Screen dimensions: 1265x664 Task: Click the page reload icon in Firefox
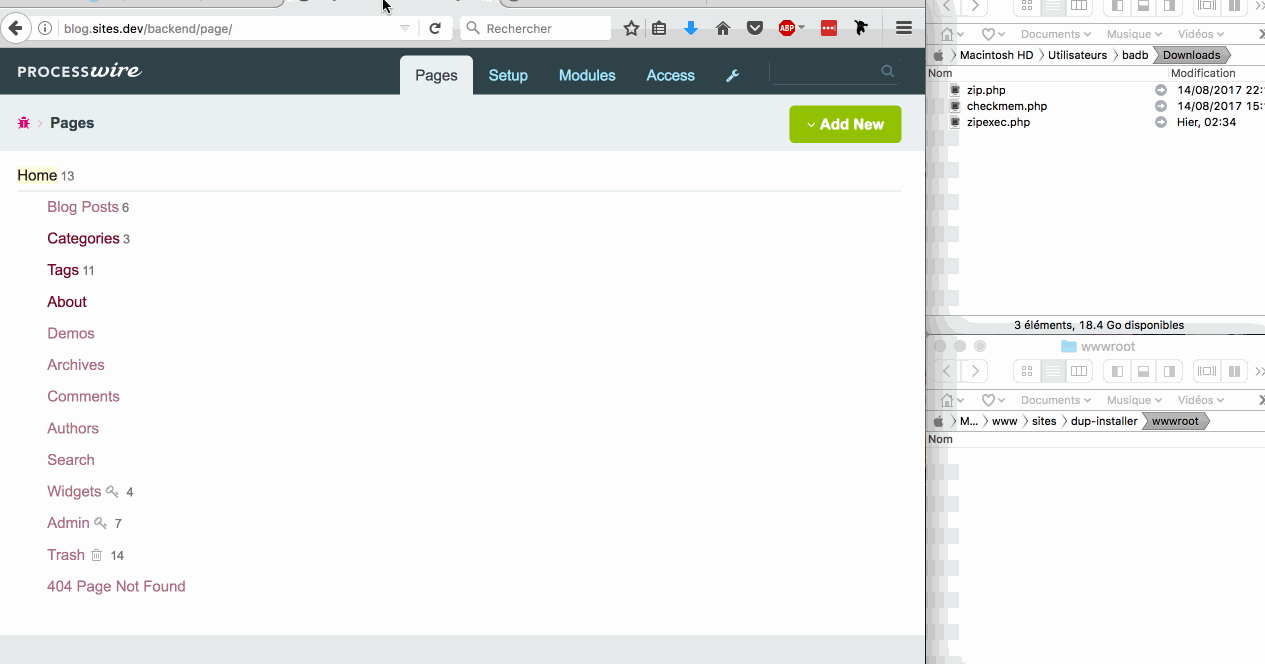(436, 27)
